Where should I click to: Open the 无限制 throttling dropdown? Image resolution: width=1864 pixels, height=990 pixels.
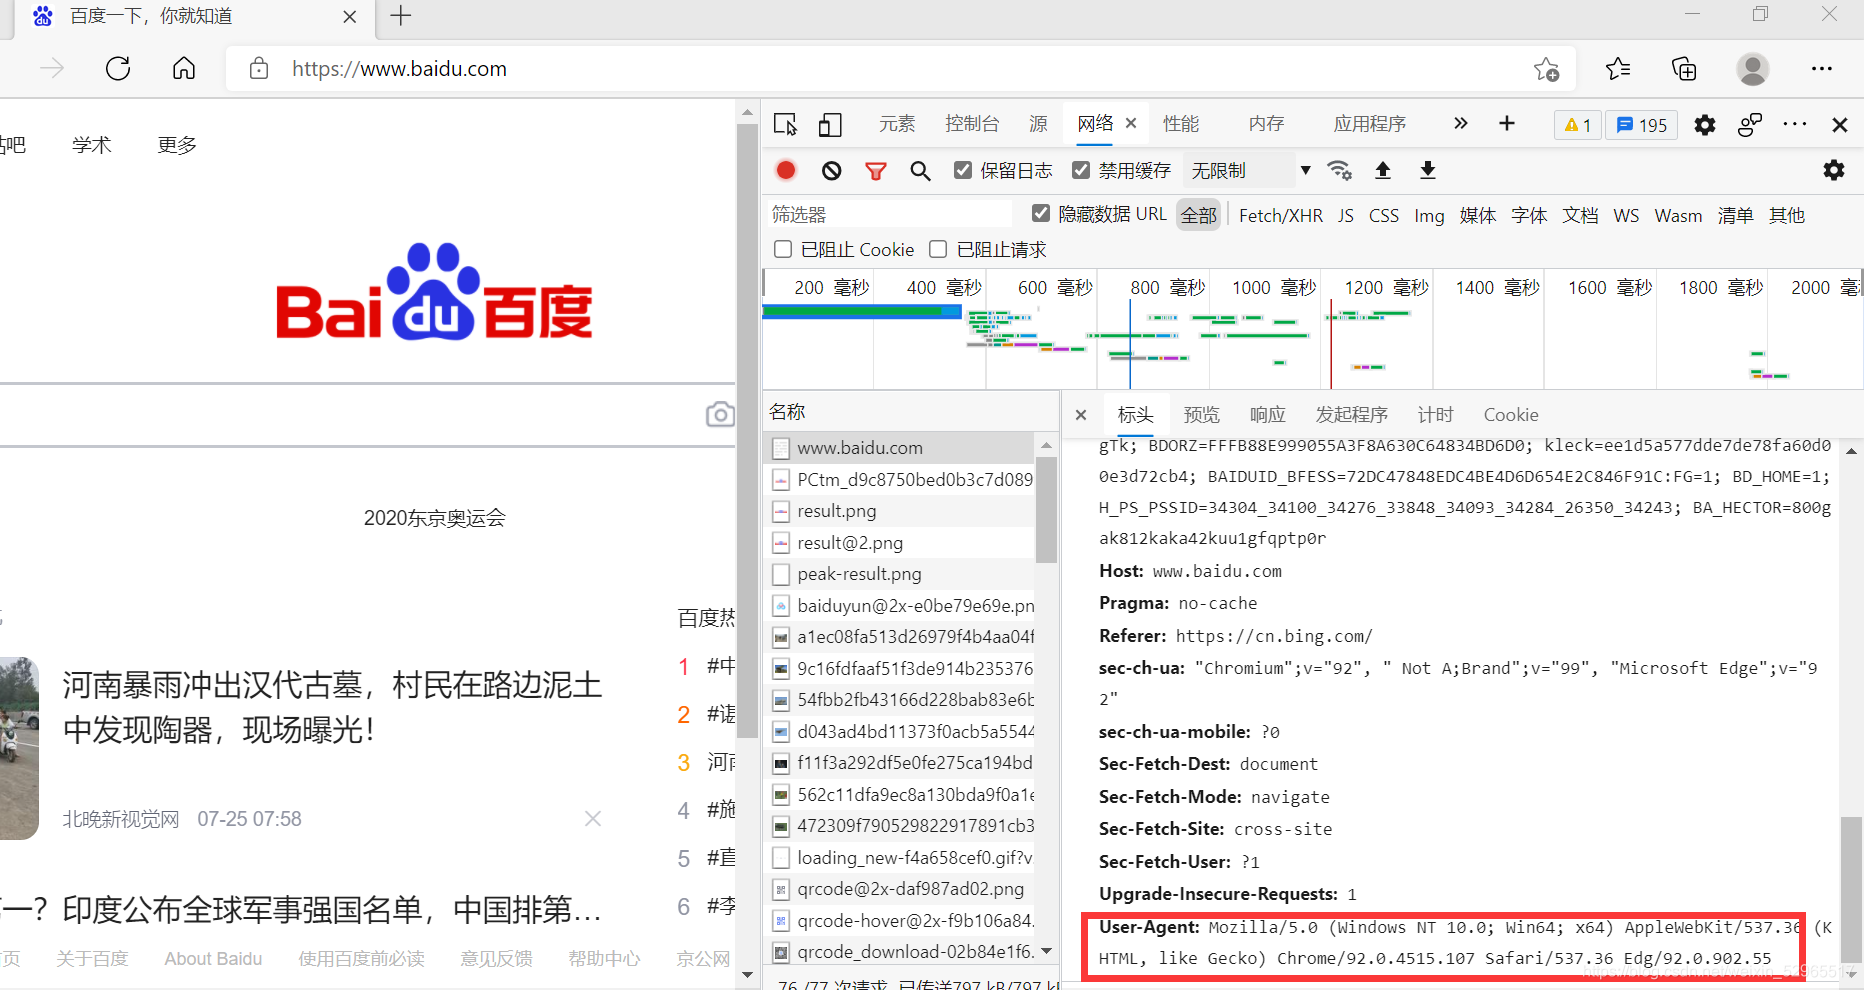point(1249,171)
